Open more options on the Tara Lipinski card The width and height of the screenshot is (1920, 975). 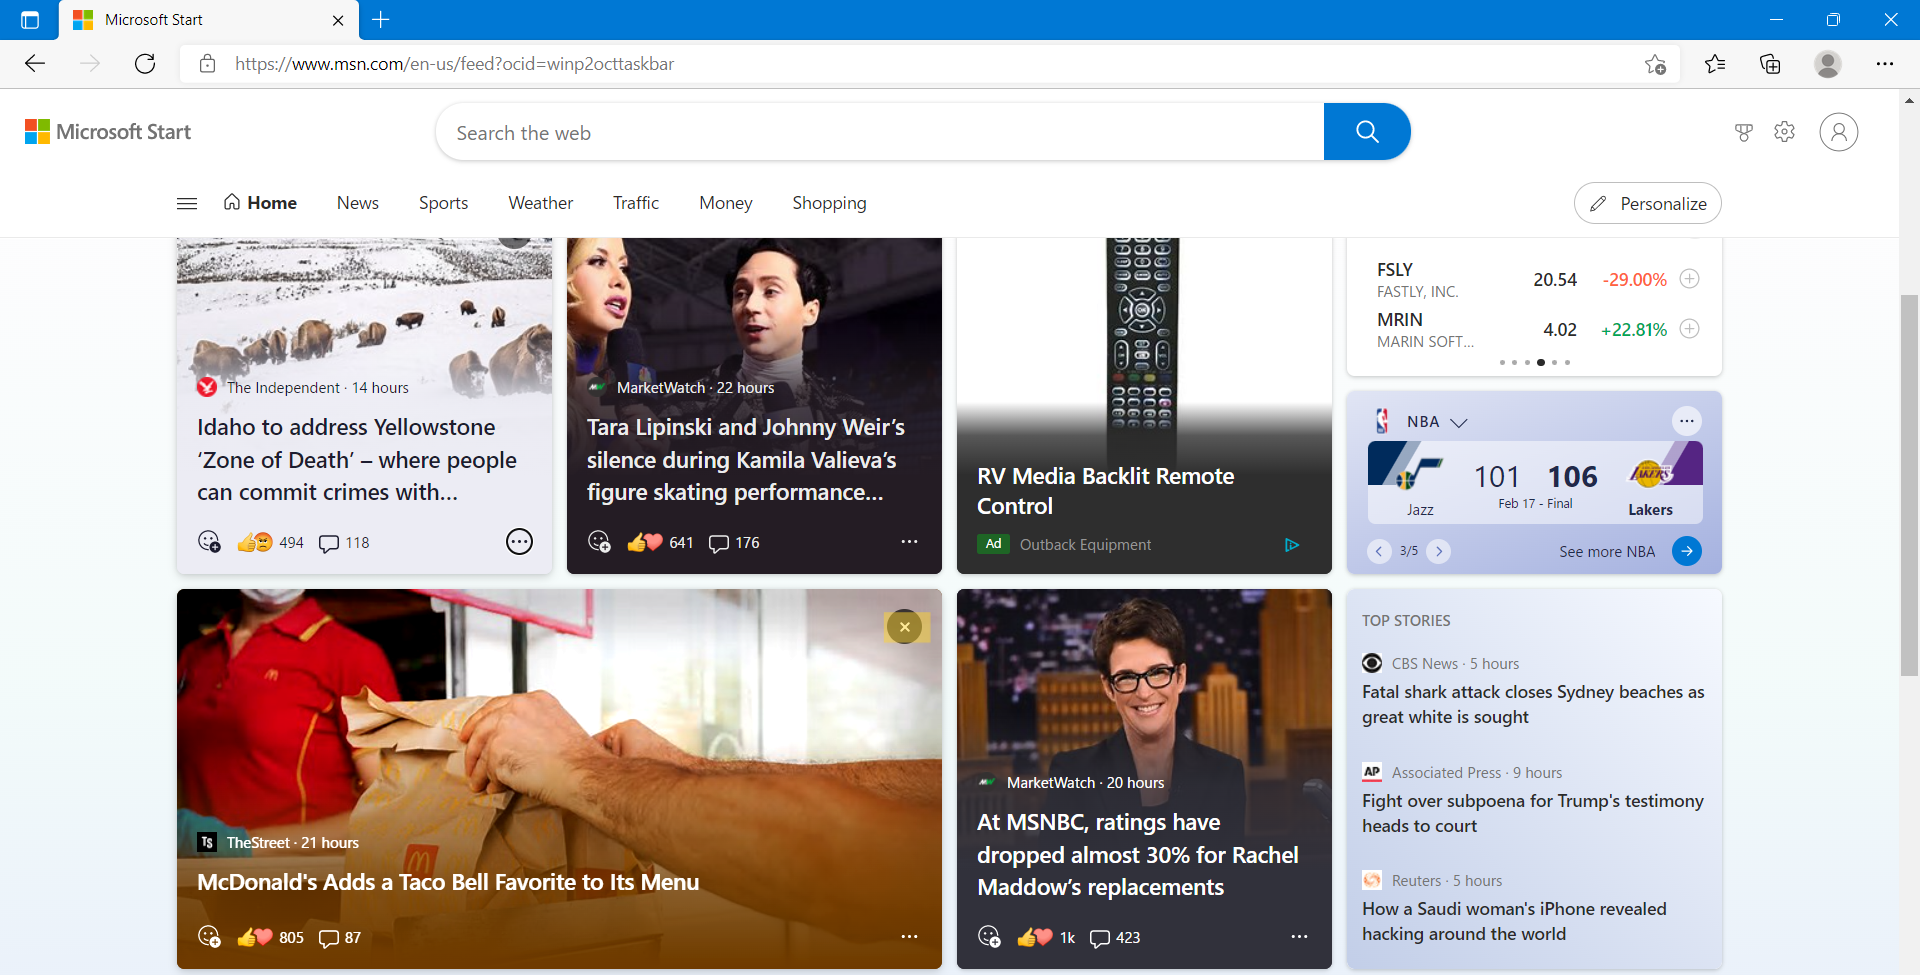[909, 541]
